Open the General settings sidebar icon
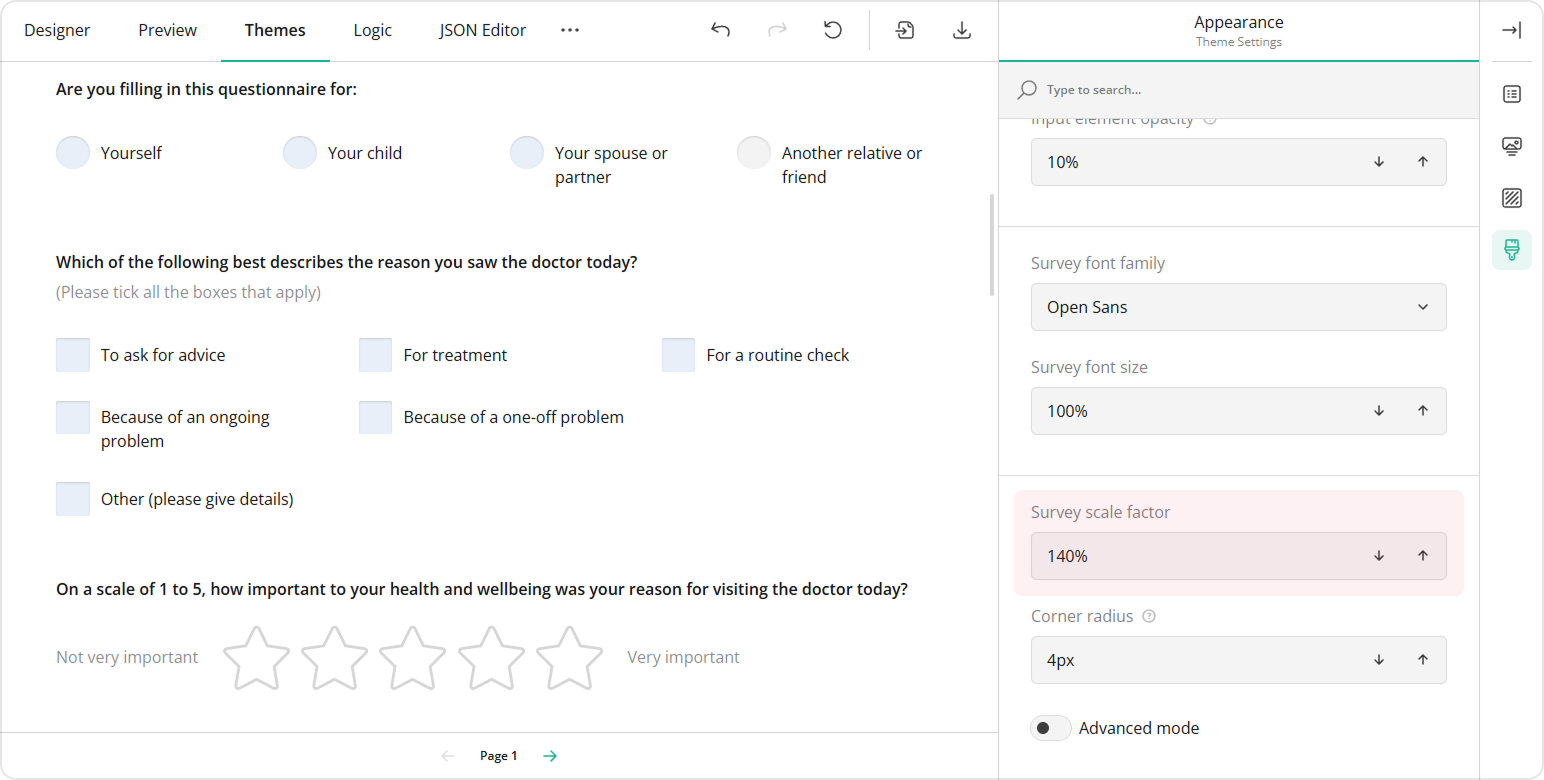The width and height of the screenshot is (1544, 780). click(1511, 94)
